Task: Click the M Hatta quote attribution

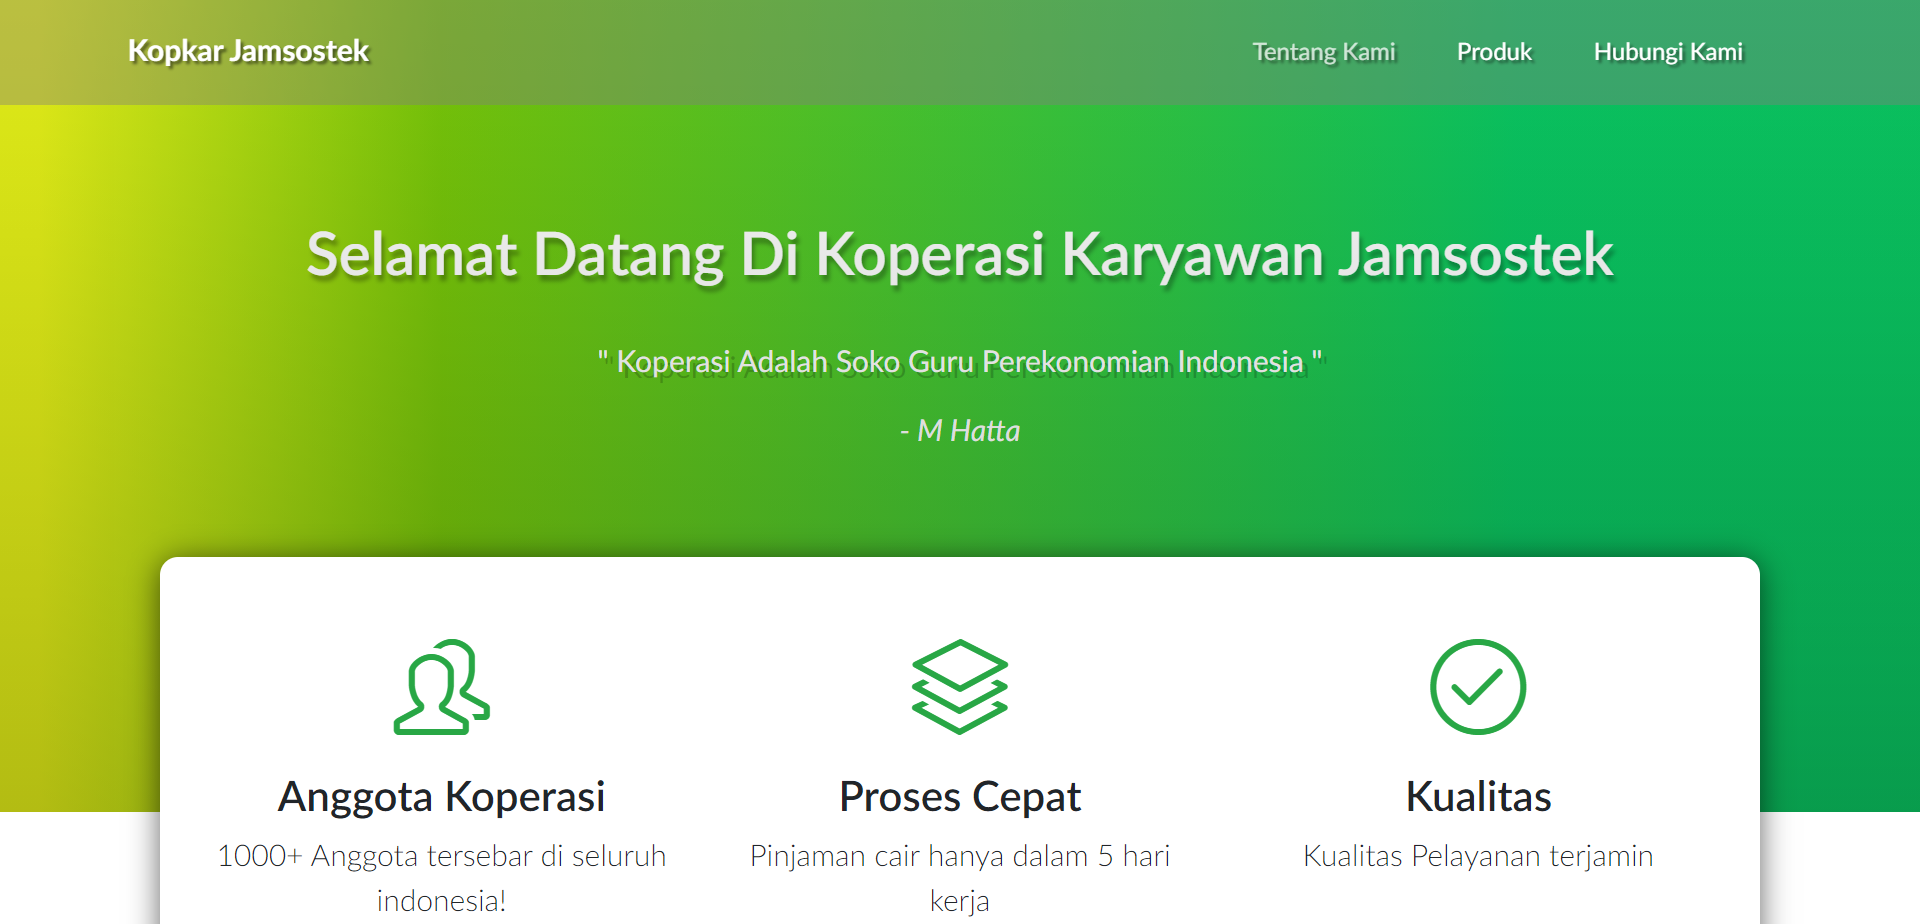Action: pos(959,430)
